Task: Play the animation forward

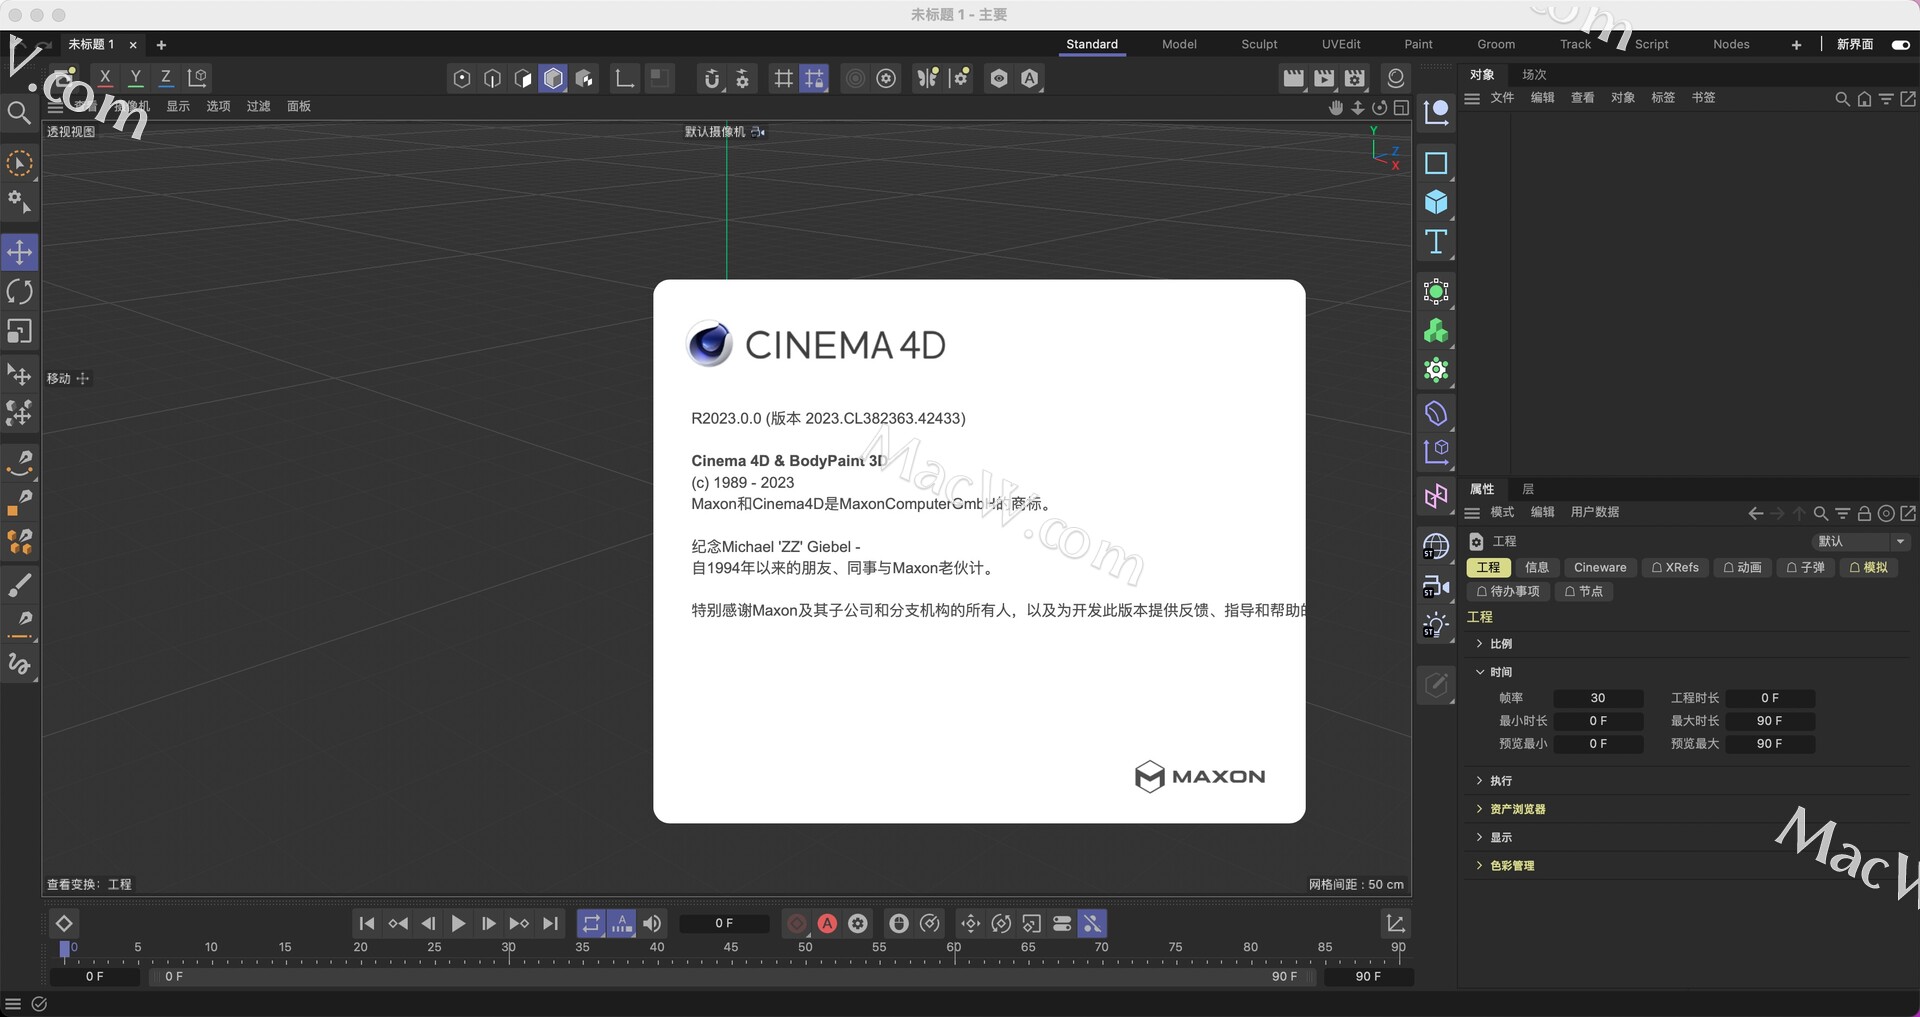Action: click(458, 923)
